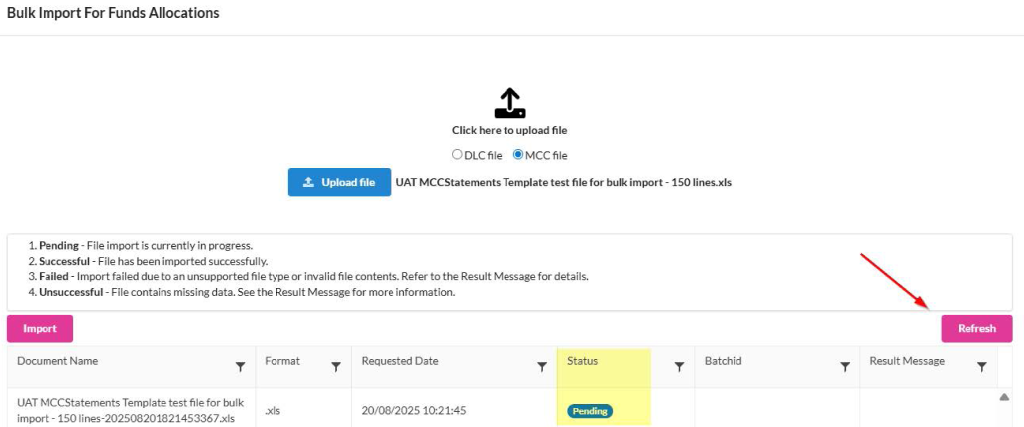Viewport: 1024px width, 427px height.
Task: Open the Document Name column filter
Action: [240, 367]
